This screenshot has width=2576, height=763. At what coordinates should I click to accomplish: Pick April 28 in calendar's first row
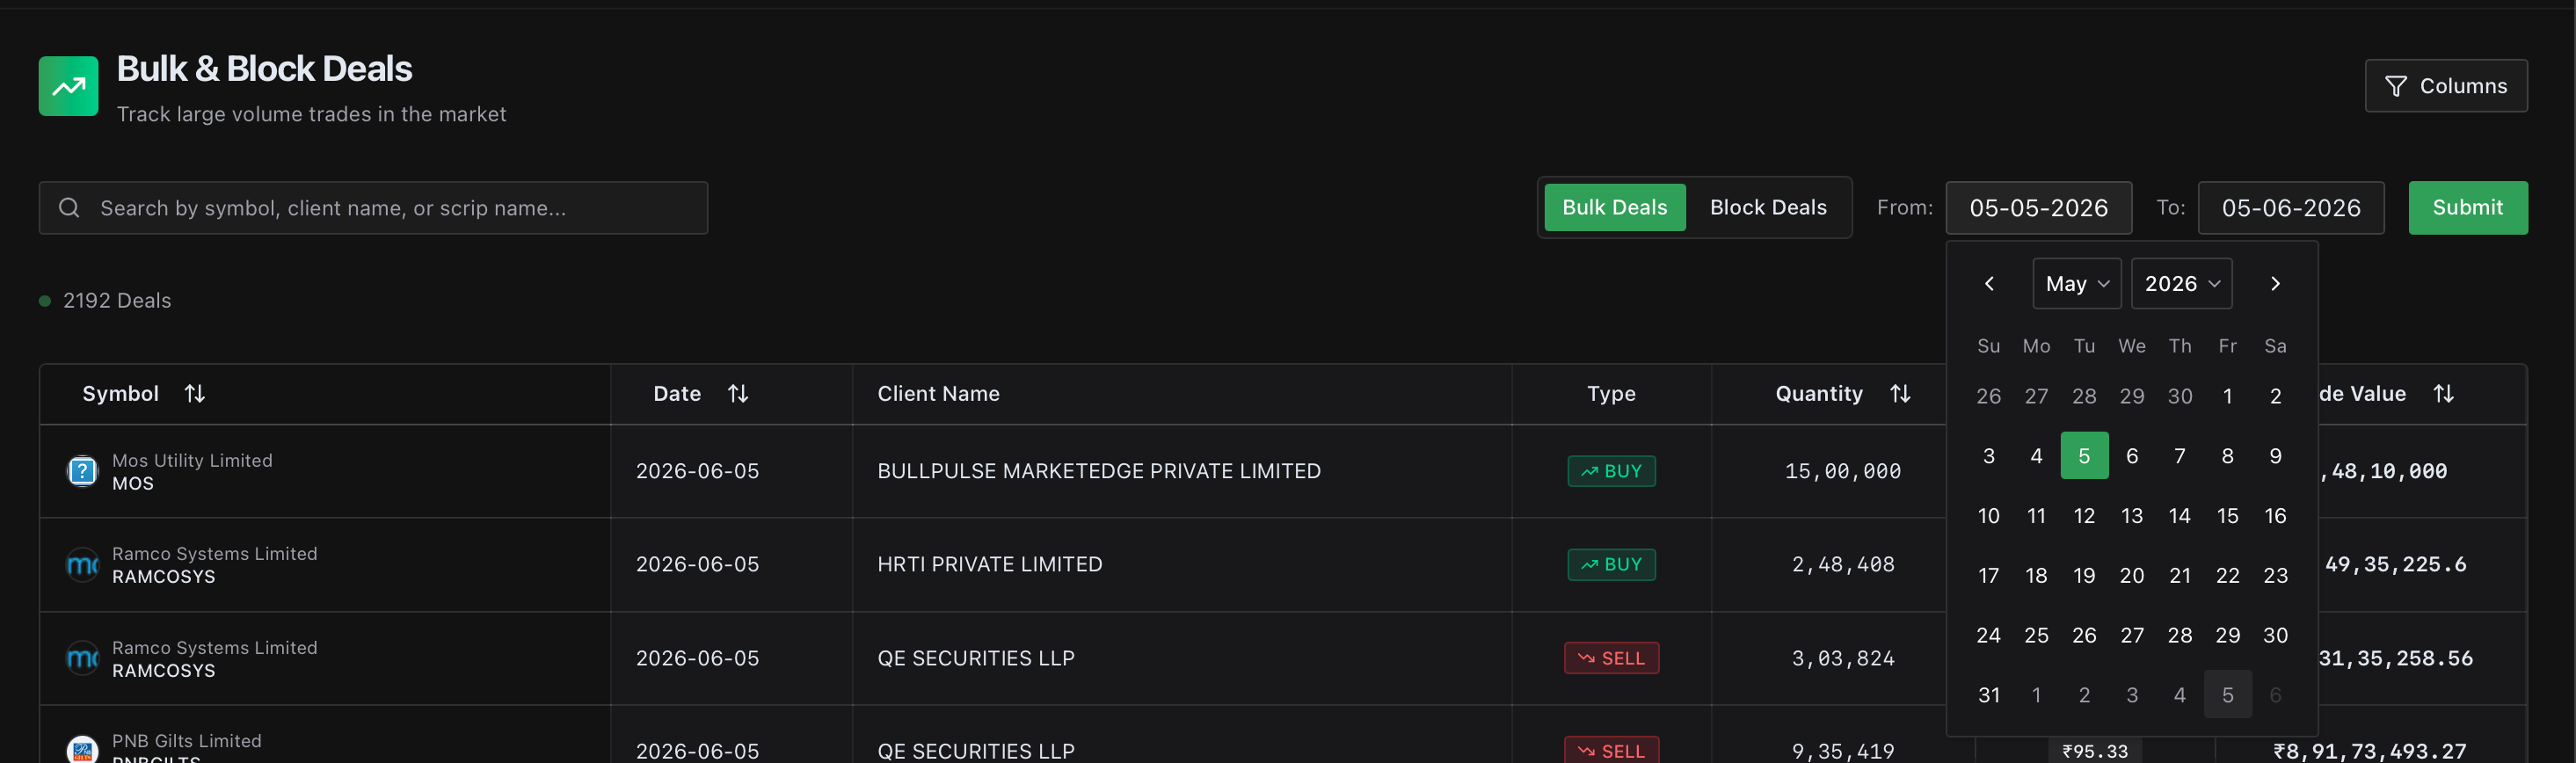pos(2084,396)
